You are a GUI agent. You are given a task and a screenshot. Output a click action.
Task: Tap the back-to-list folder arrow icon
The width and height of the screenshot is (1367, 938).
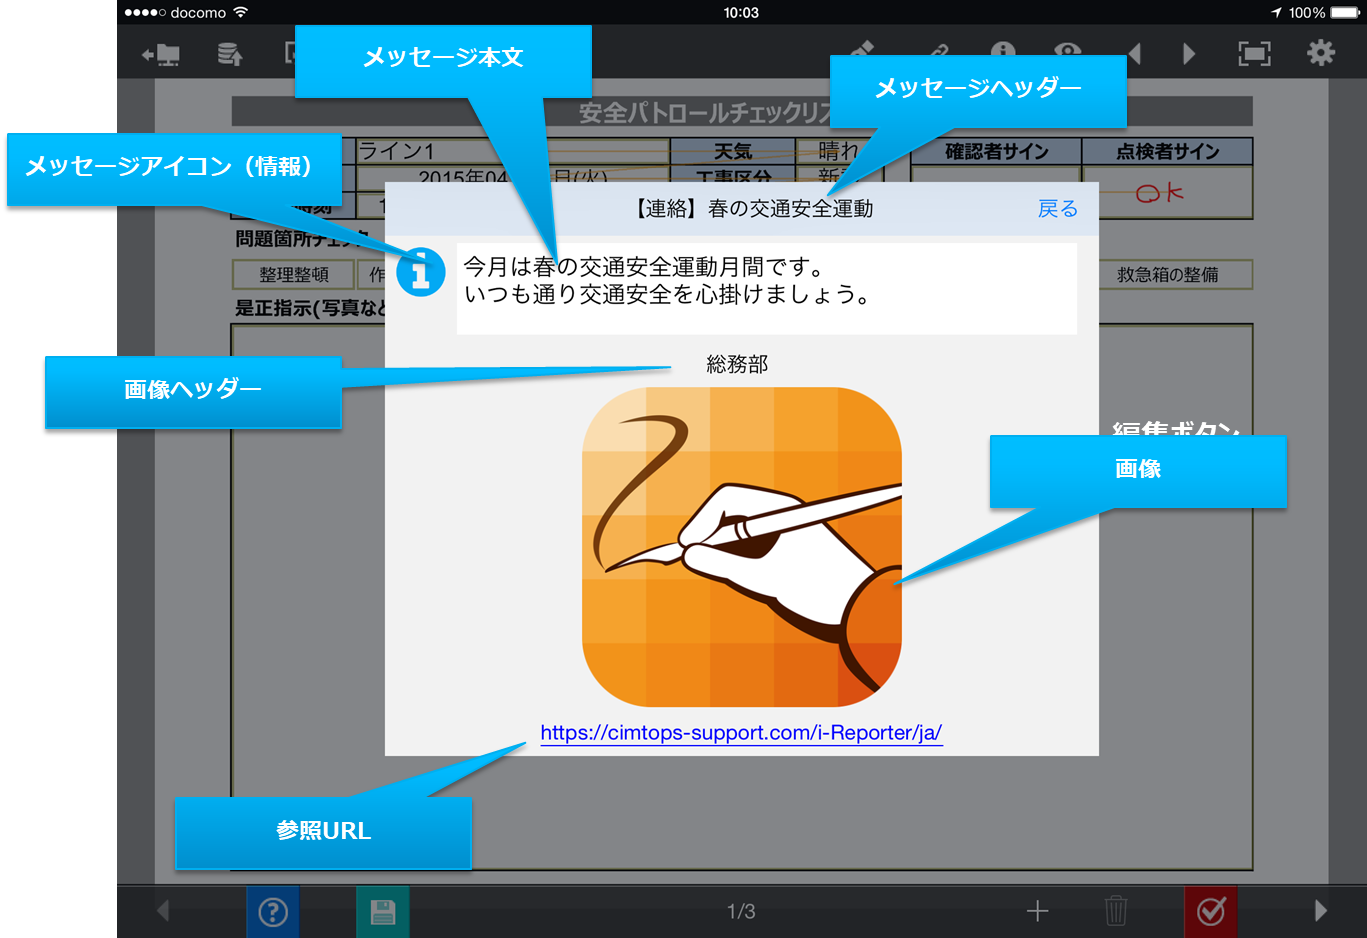pyautogui.click(x=161, y=55)
